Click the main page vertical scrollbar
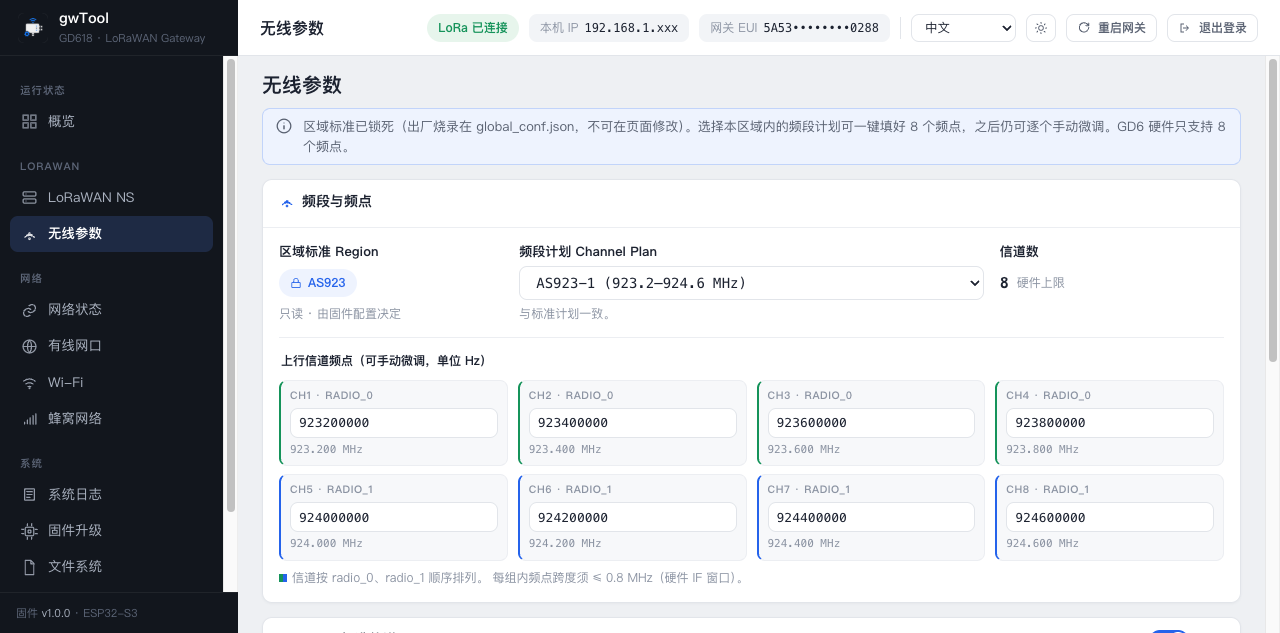1280x633 pixels. (1273, 210)
